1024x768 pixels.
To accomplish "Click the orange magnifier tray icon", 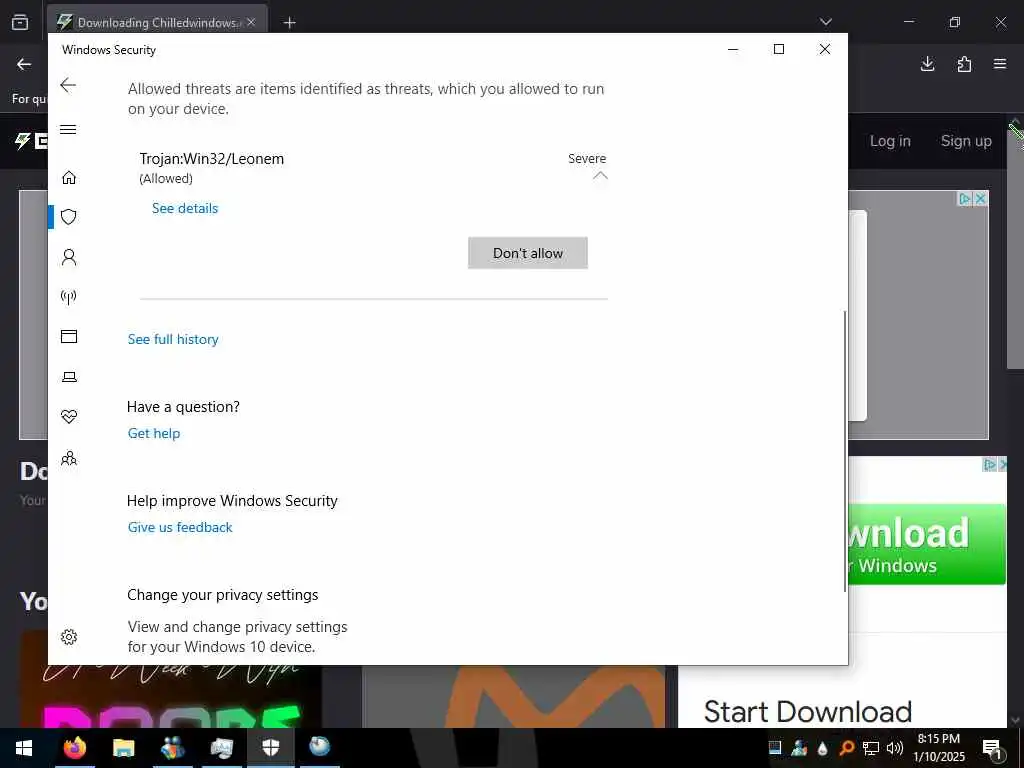I will coord(846,748).
